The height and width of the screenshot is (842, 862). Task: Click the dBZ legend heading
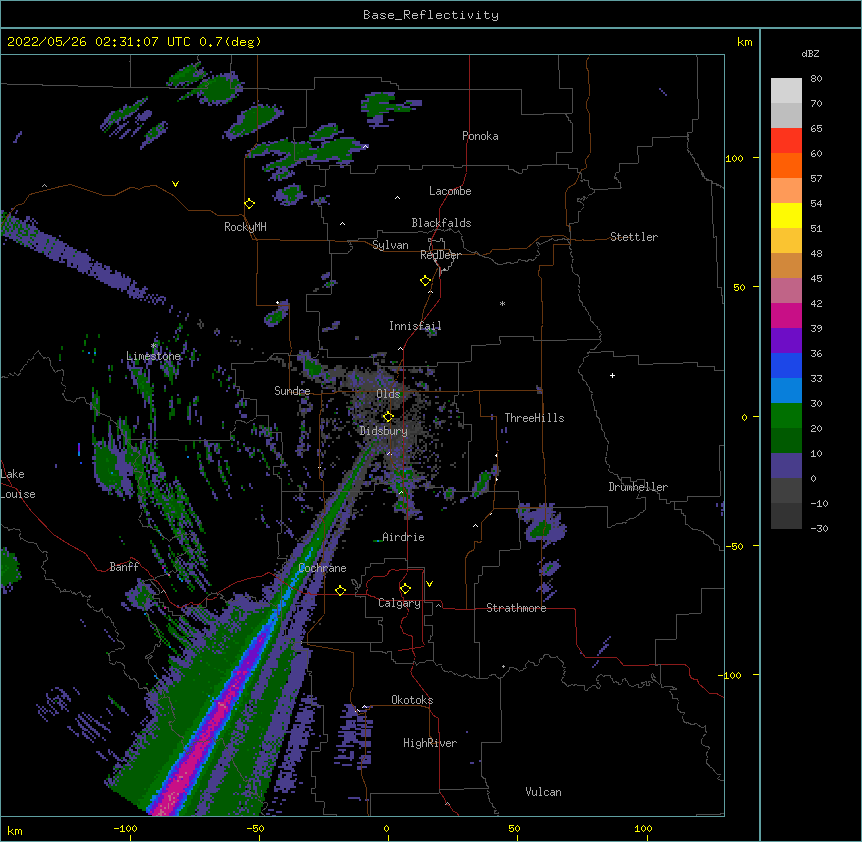(x=810, y=53)
